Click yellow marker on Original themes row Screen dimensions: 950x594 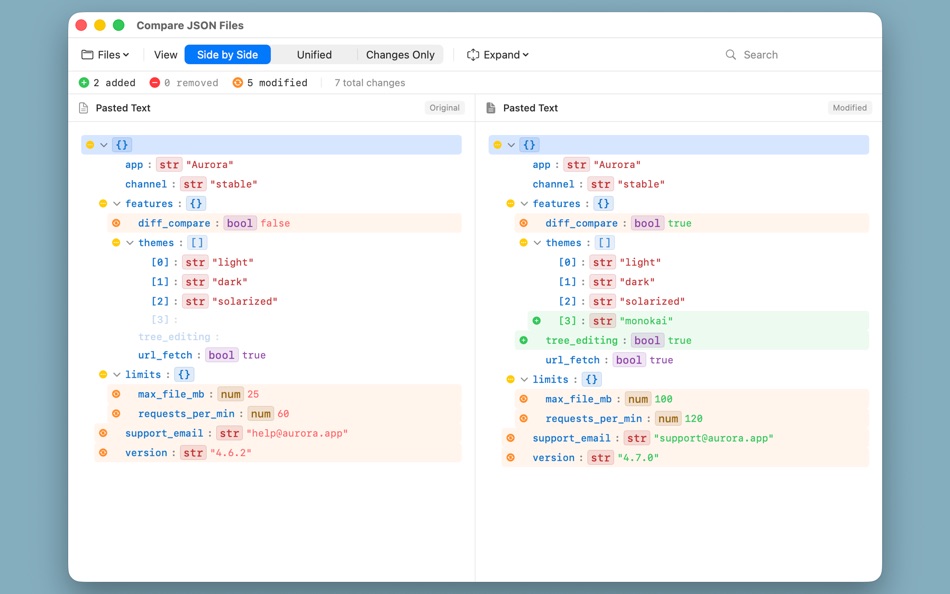(x=116, y=242)
